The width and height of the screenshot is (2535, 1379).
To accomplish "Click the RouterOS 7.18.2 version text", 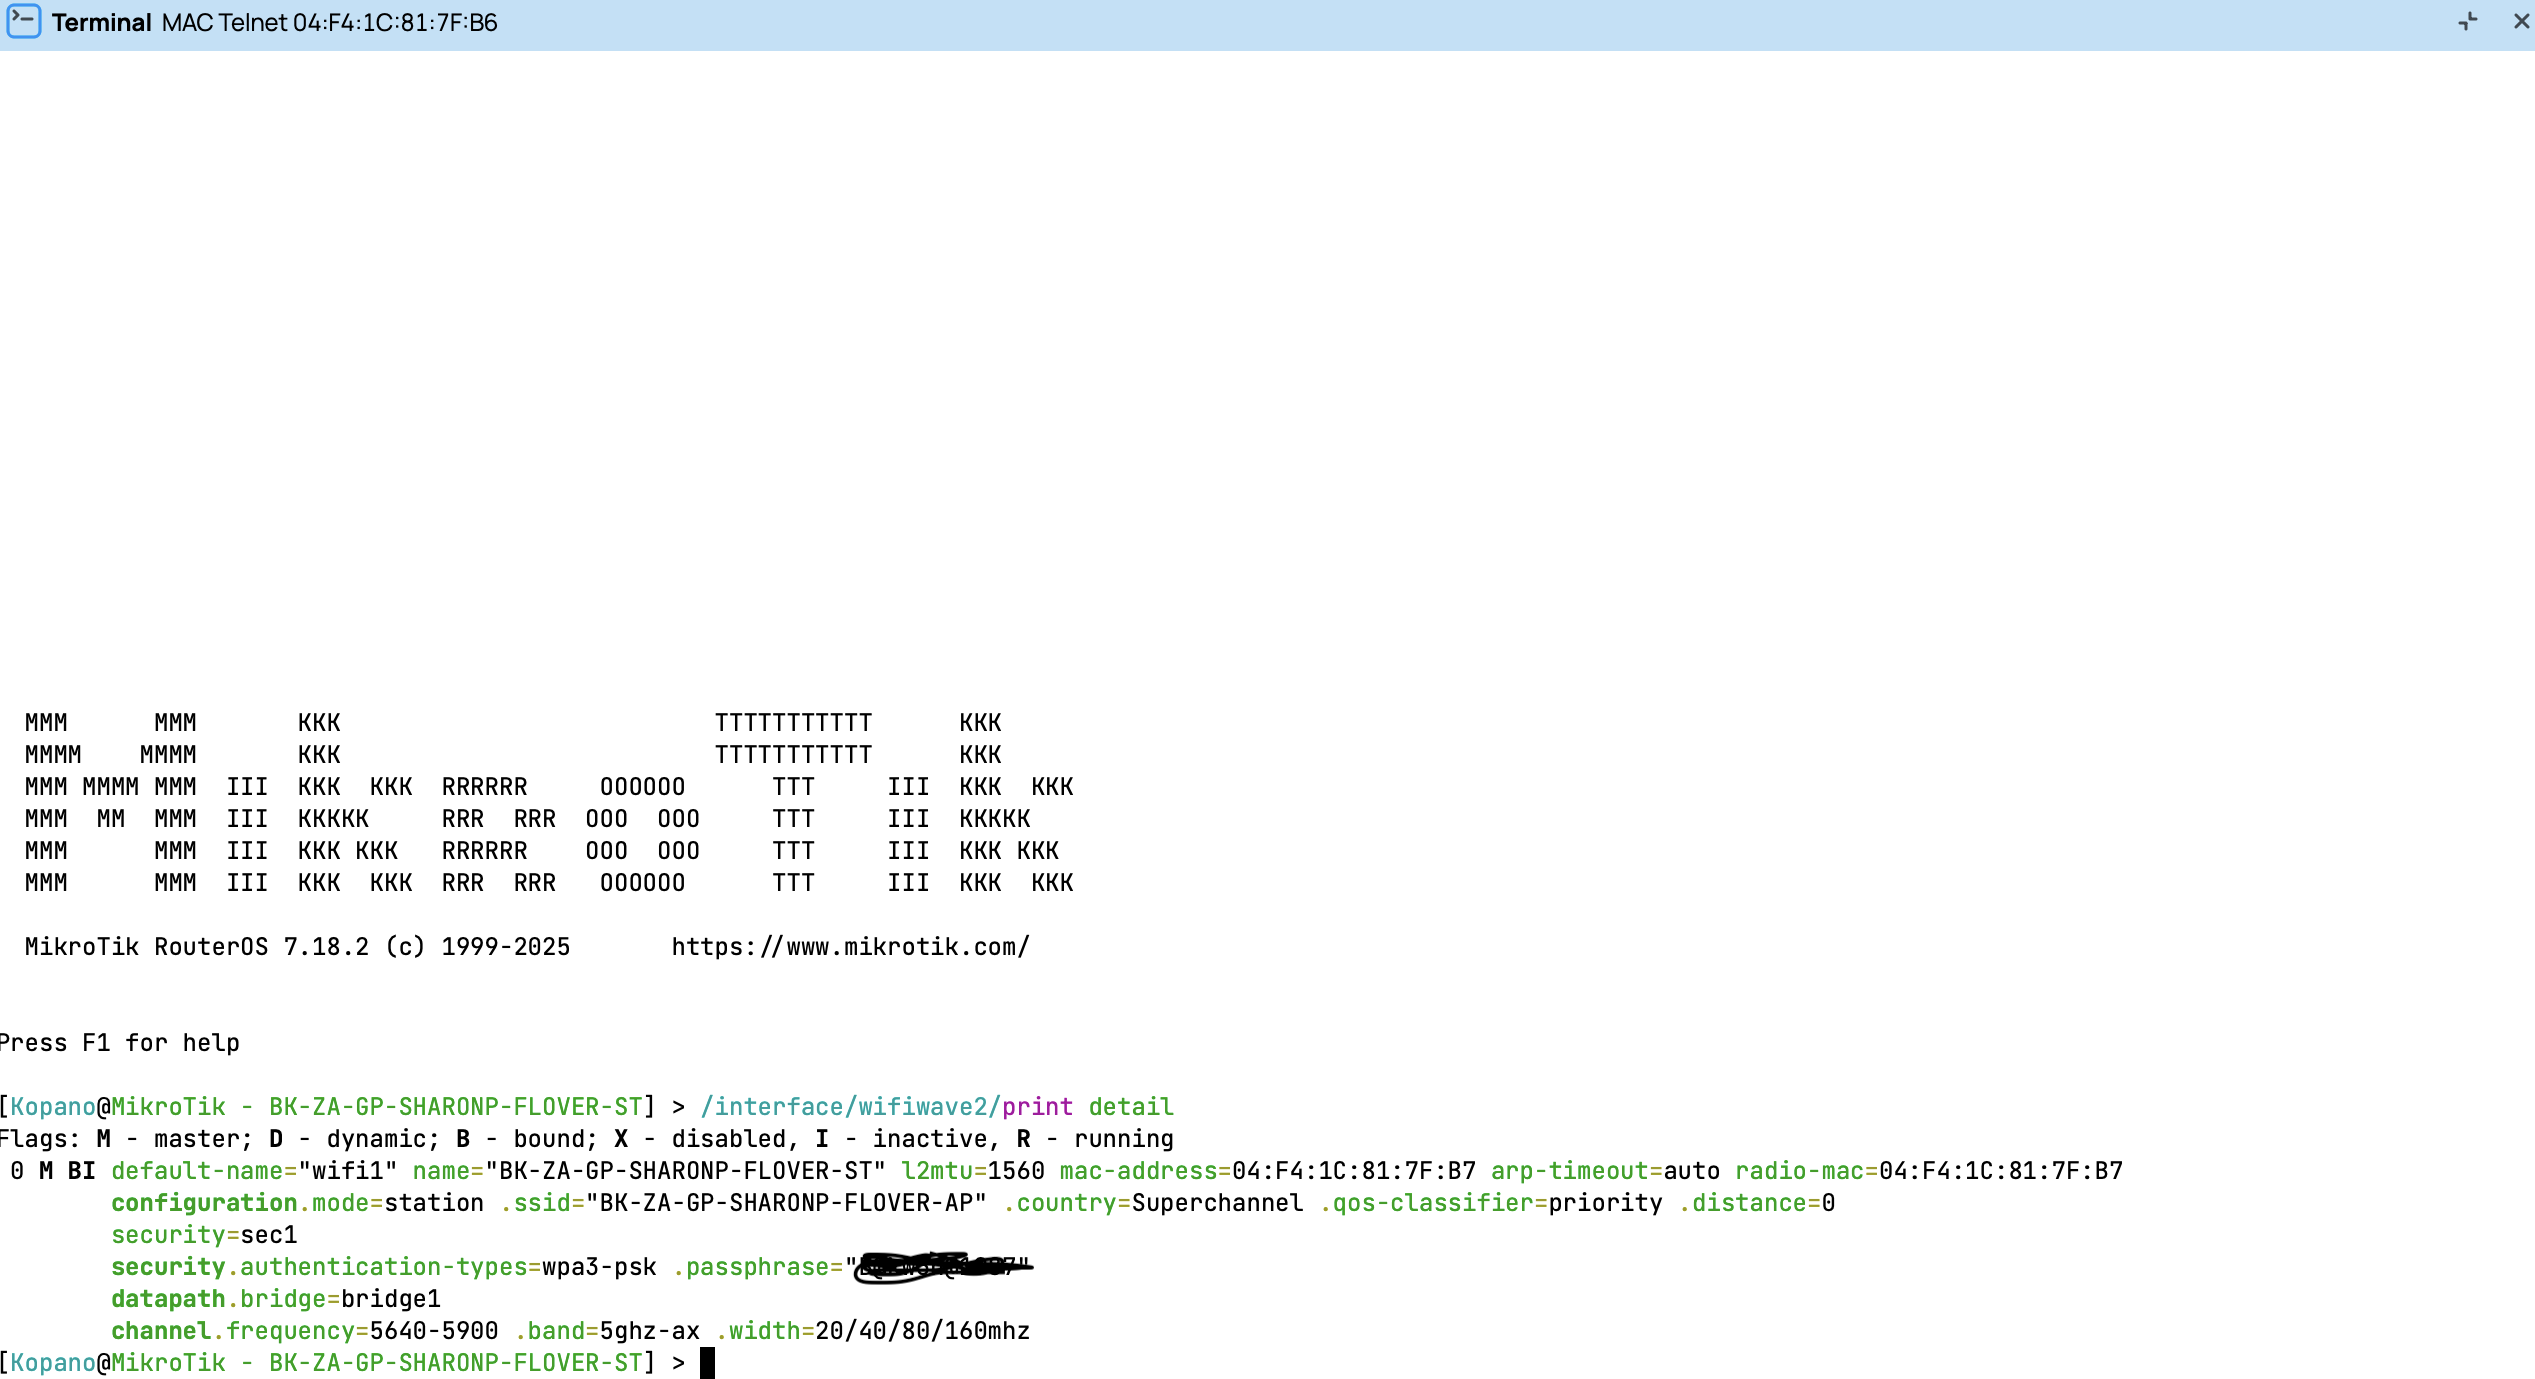I will [x=260, y=947].
